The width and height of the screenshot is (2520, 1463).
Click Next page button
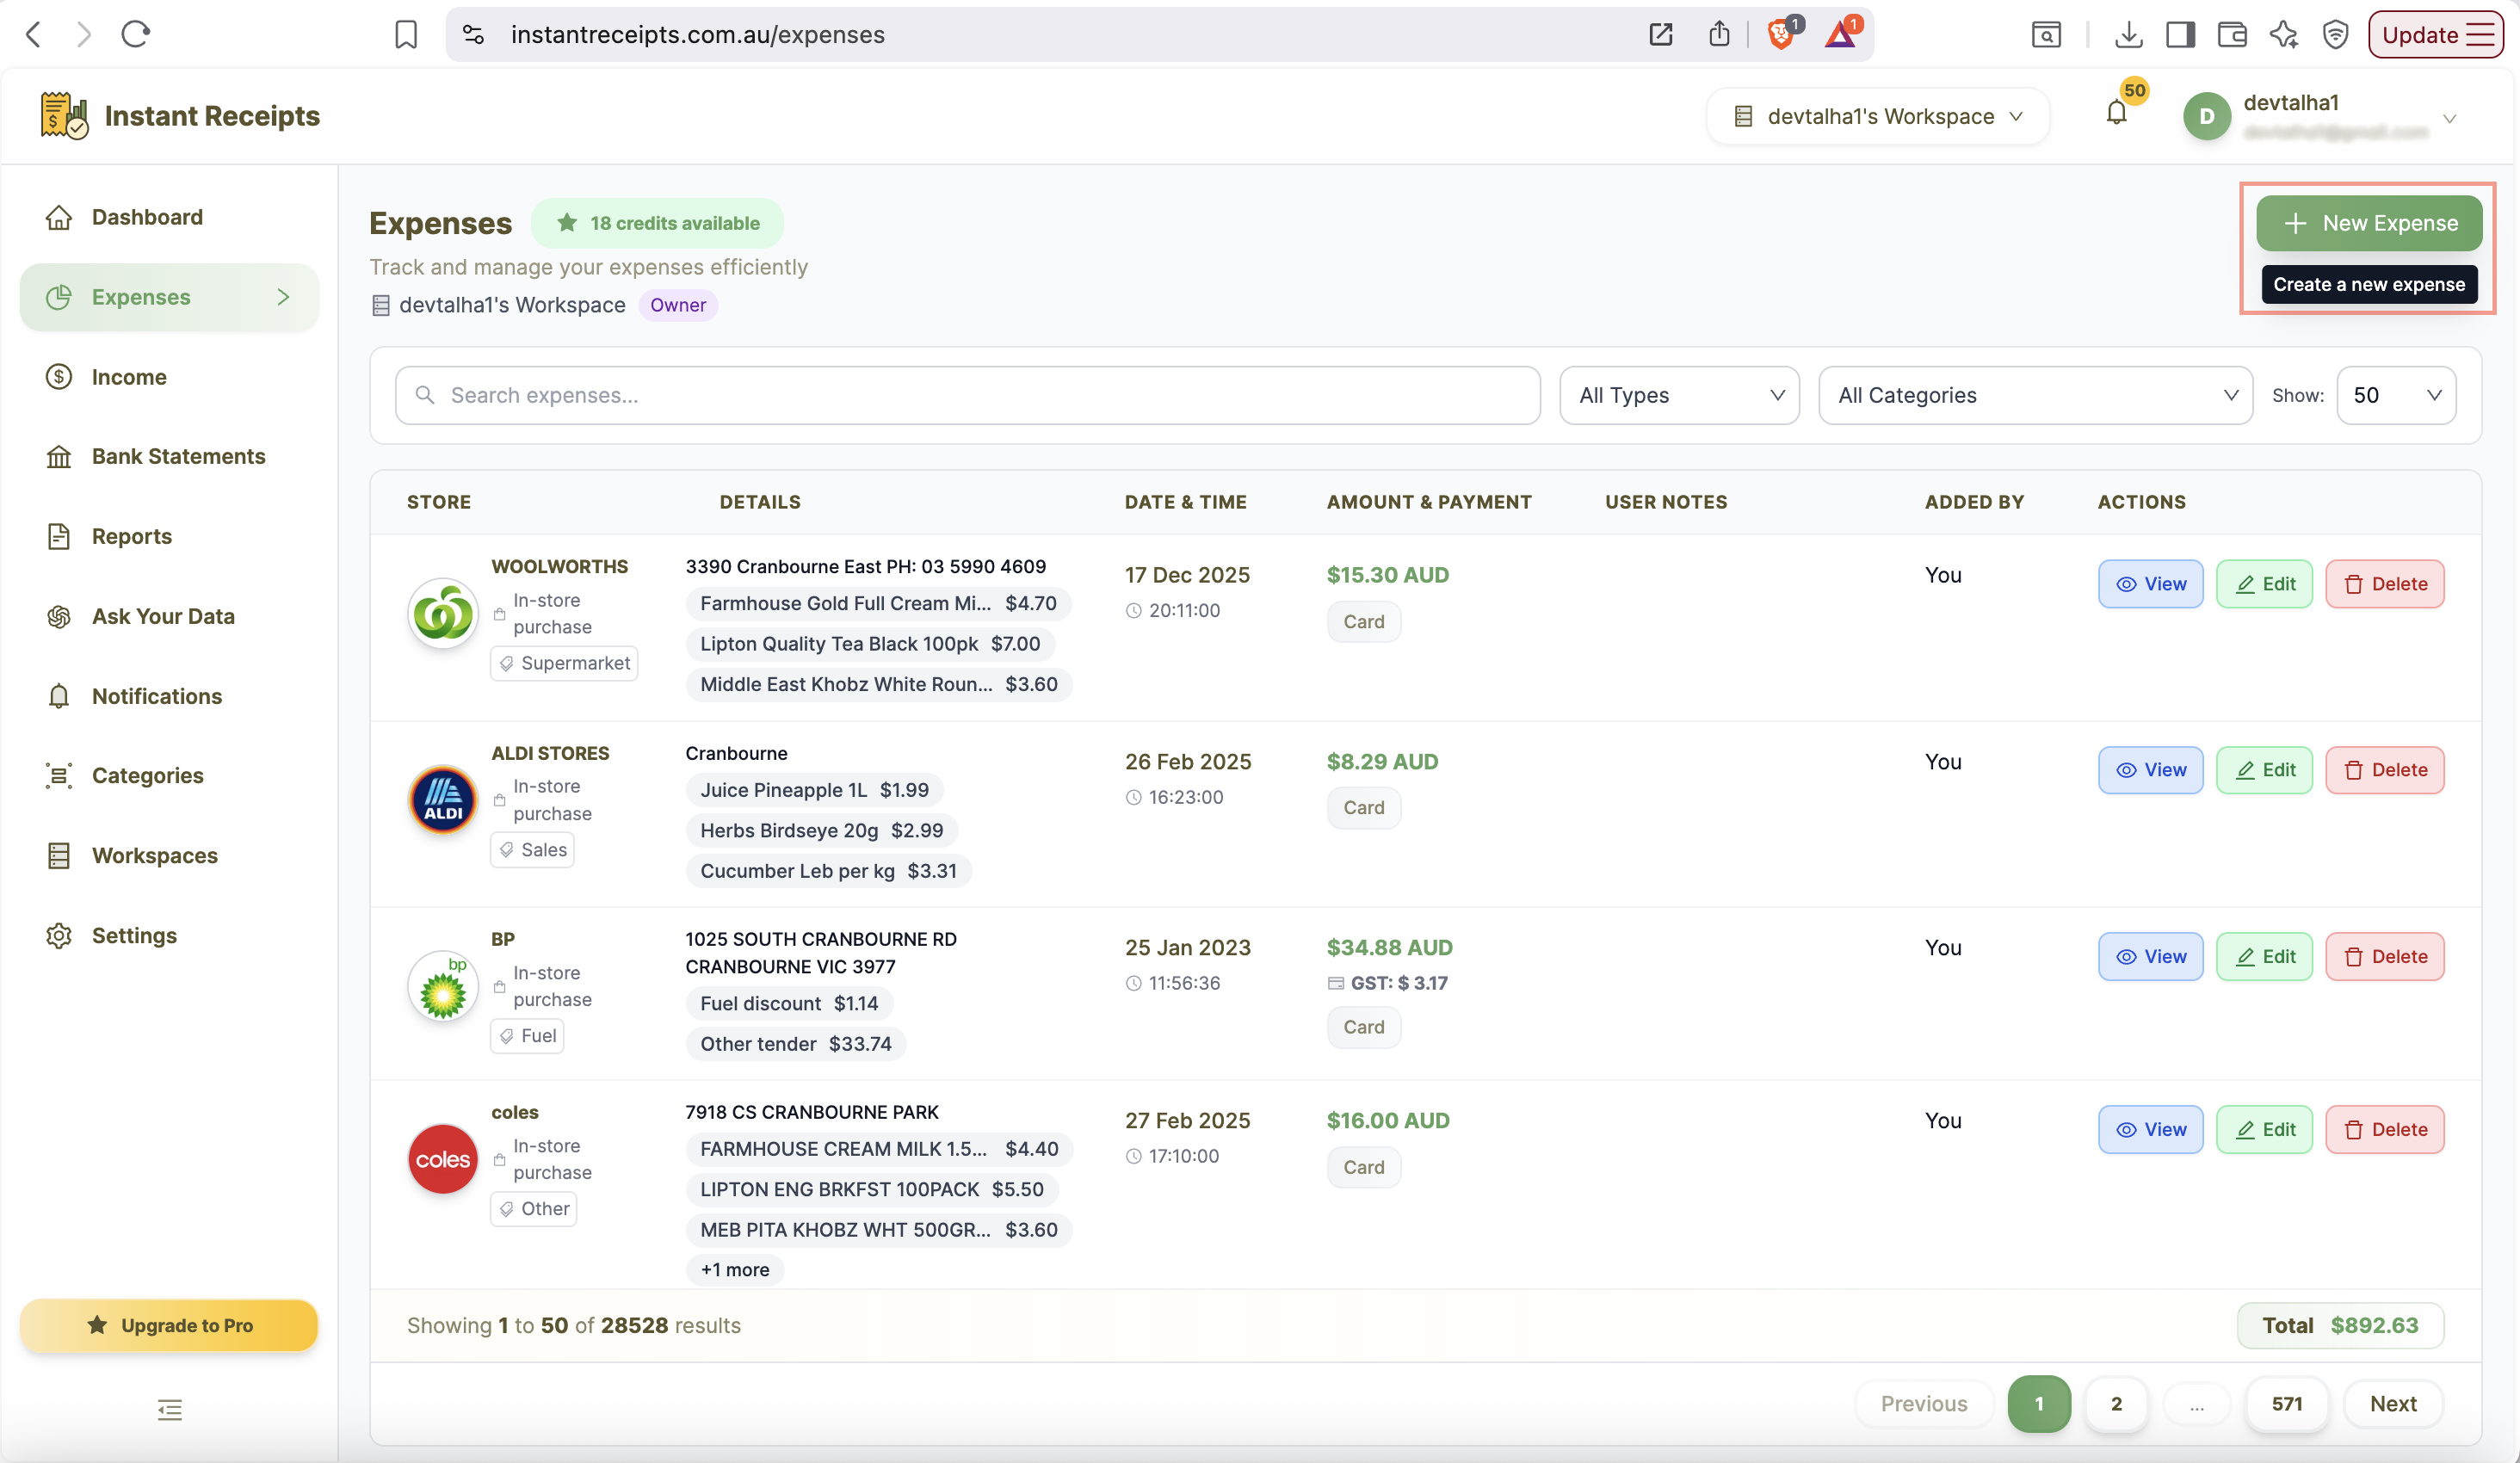[2393, 1404]
